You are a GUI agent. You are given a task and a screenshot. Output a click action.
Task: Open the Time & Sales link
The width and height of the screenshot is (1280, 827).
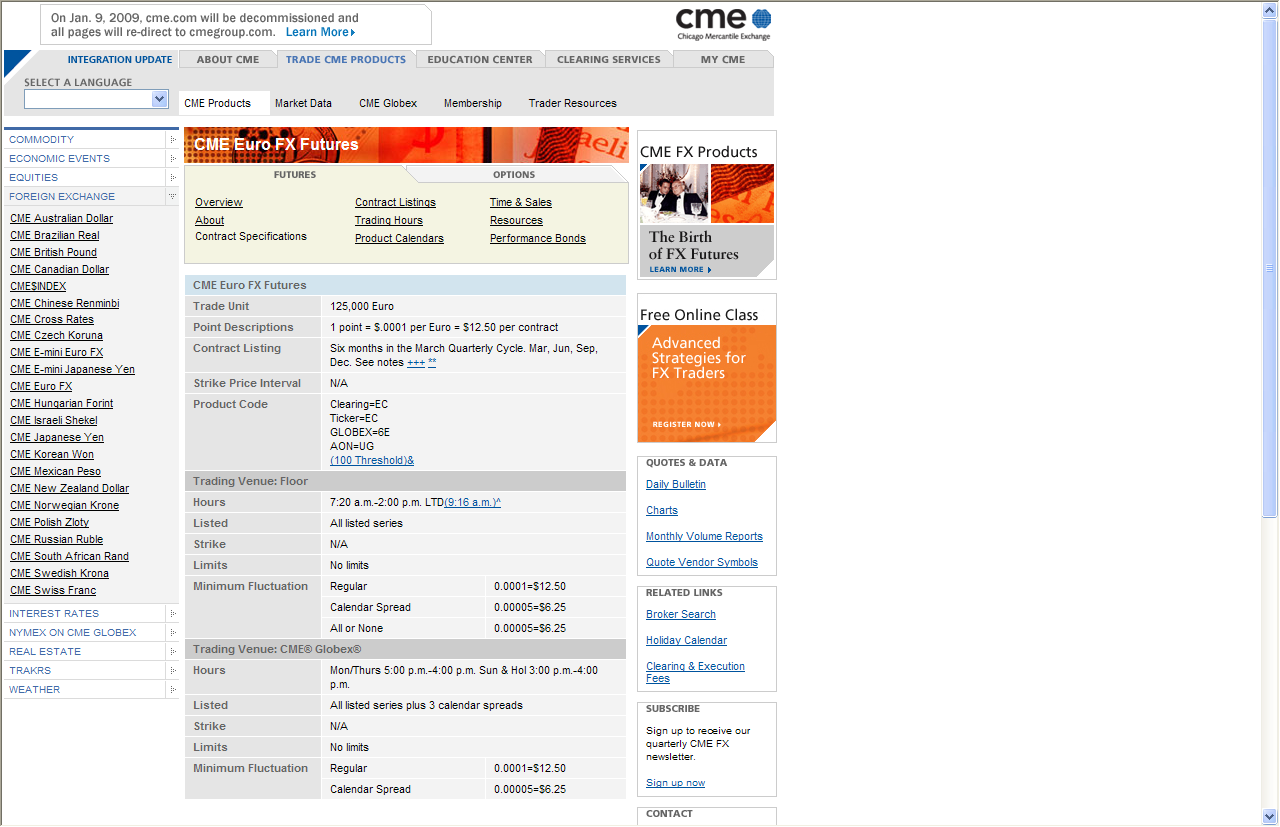[x=521, y=202]
